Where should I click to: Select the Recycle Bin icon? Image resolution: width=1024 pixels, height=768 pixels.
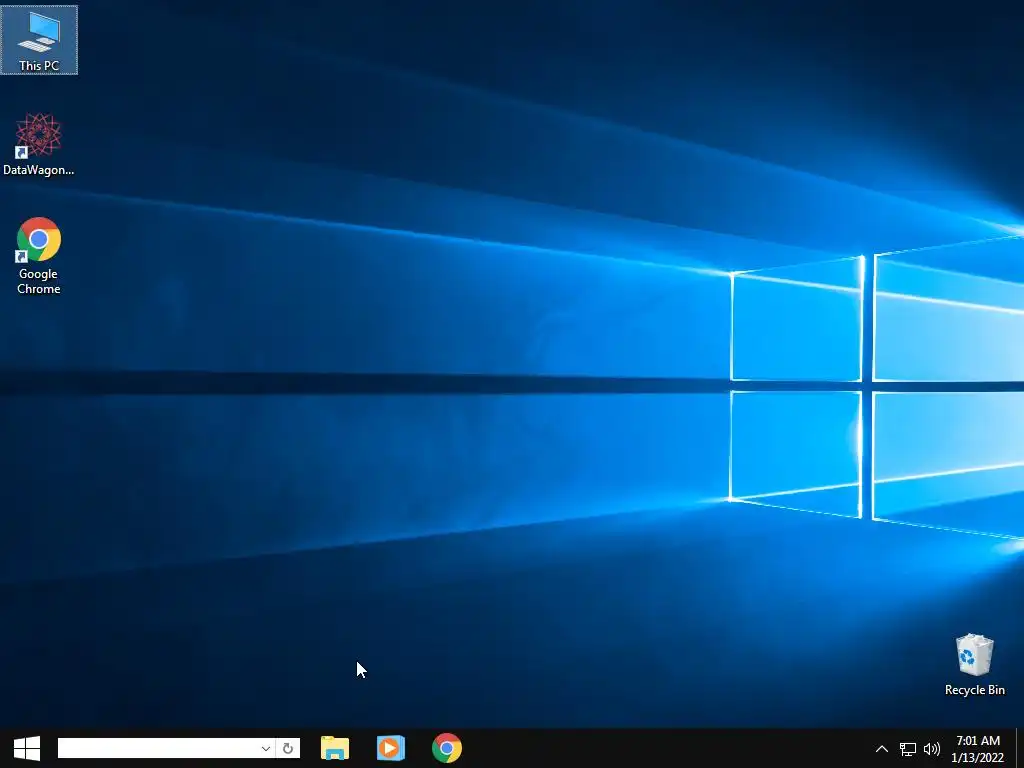[974, 665]
